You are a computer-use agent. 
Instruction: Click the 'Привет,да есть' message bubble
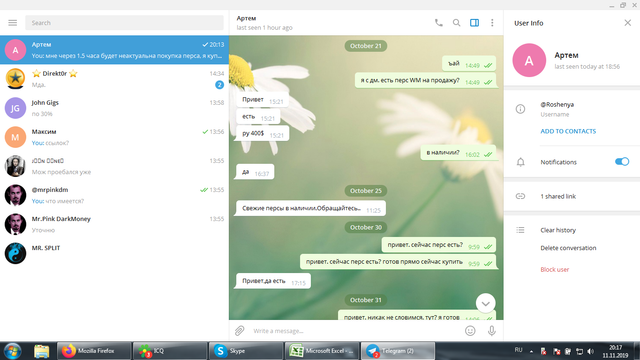pos(273,281)
